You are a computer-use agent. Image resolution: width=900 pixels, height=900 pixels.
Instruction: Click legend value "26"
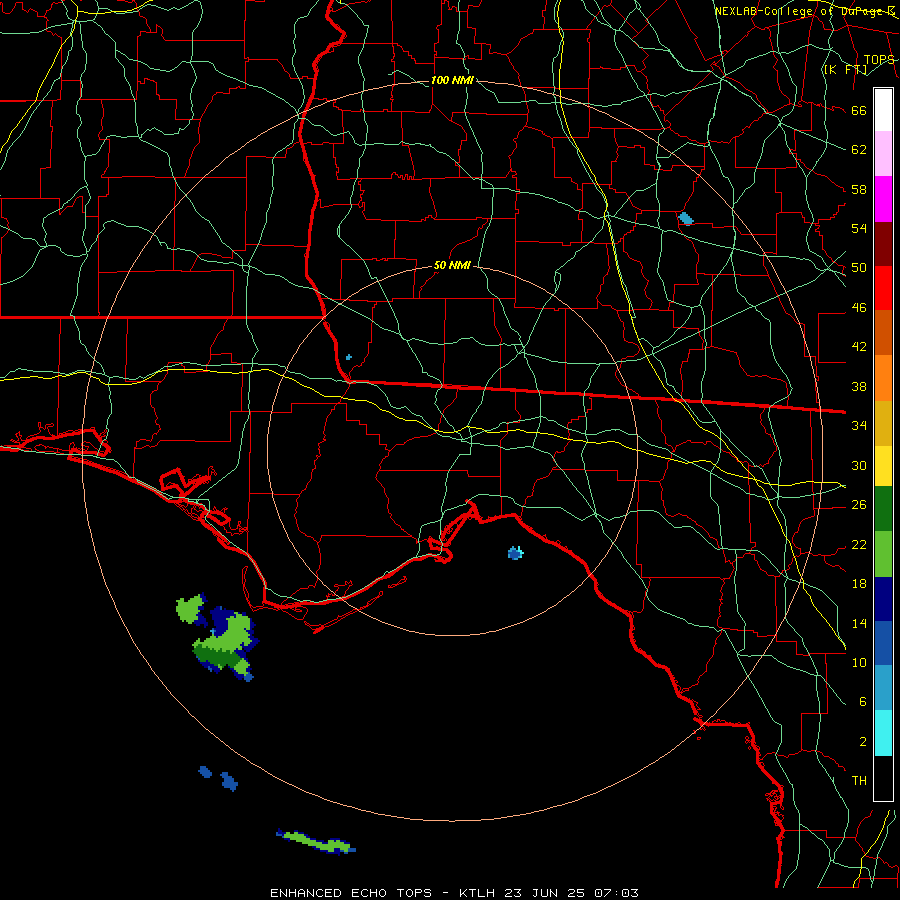(859, 505)
